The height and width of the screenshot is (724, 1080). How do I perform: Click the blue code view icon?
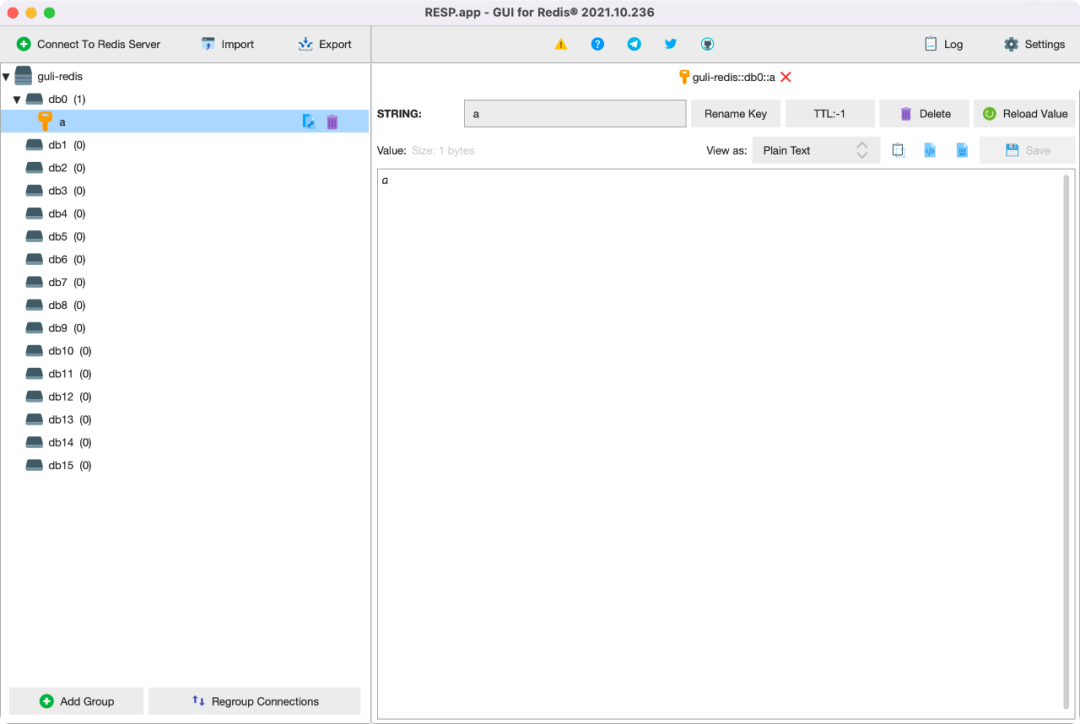pyautogui.click(x=930, y=150)
